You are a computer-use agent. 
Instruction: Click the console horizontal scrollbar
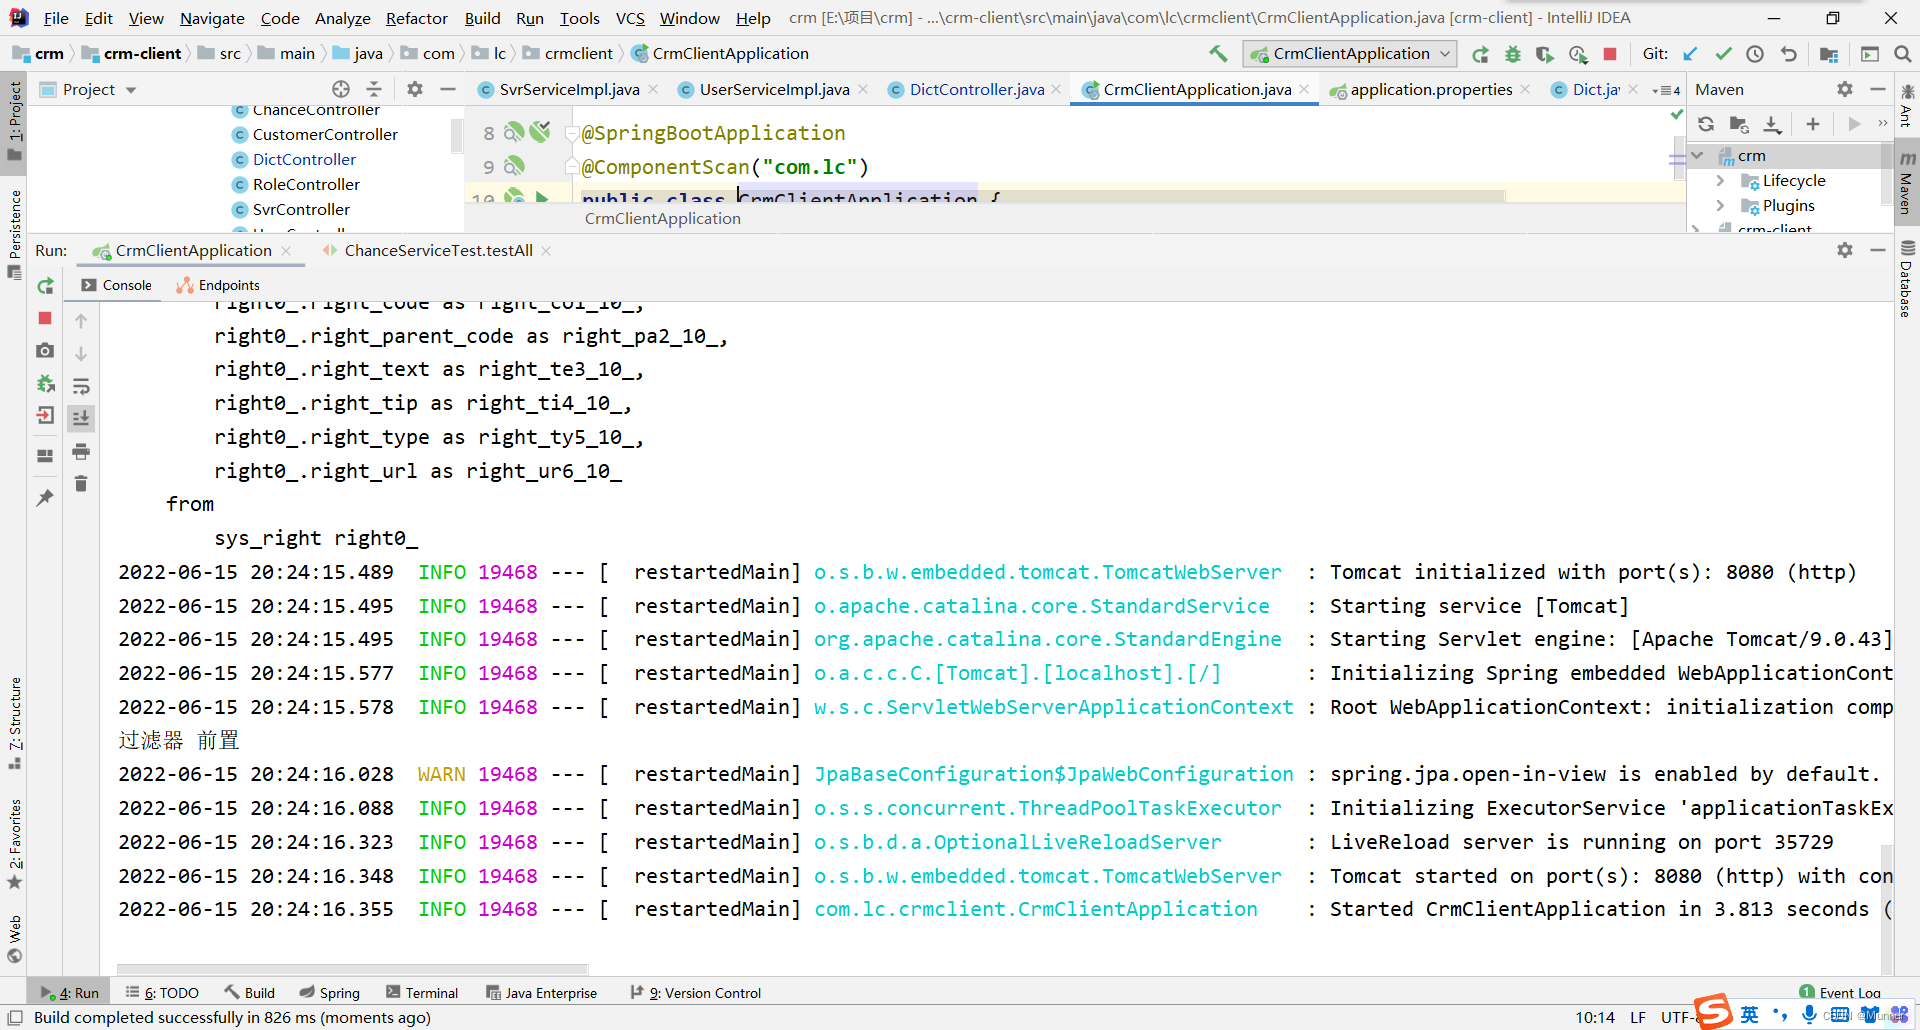pos(352,969)
